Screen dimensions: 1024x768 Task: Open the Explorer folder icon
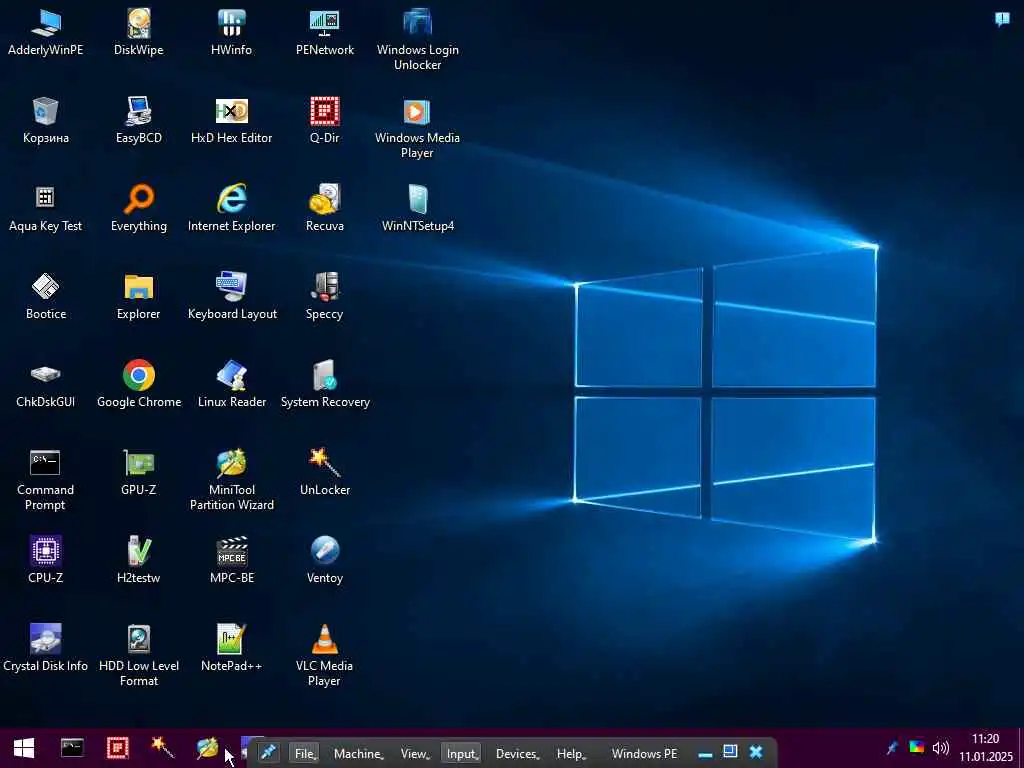[x=138, y=297]
